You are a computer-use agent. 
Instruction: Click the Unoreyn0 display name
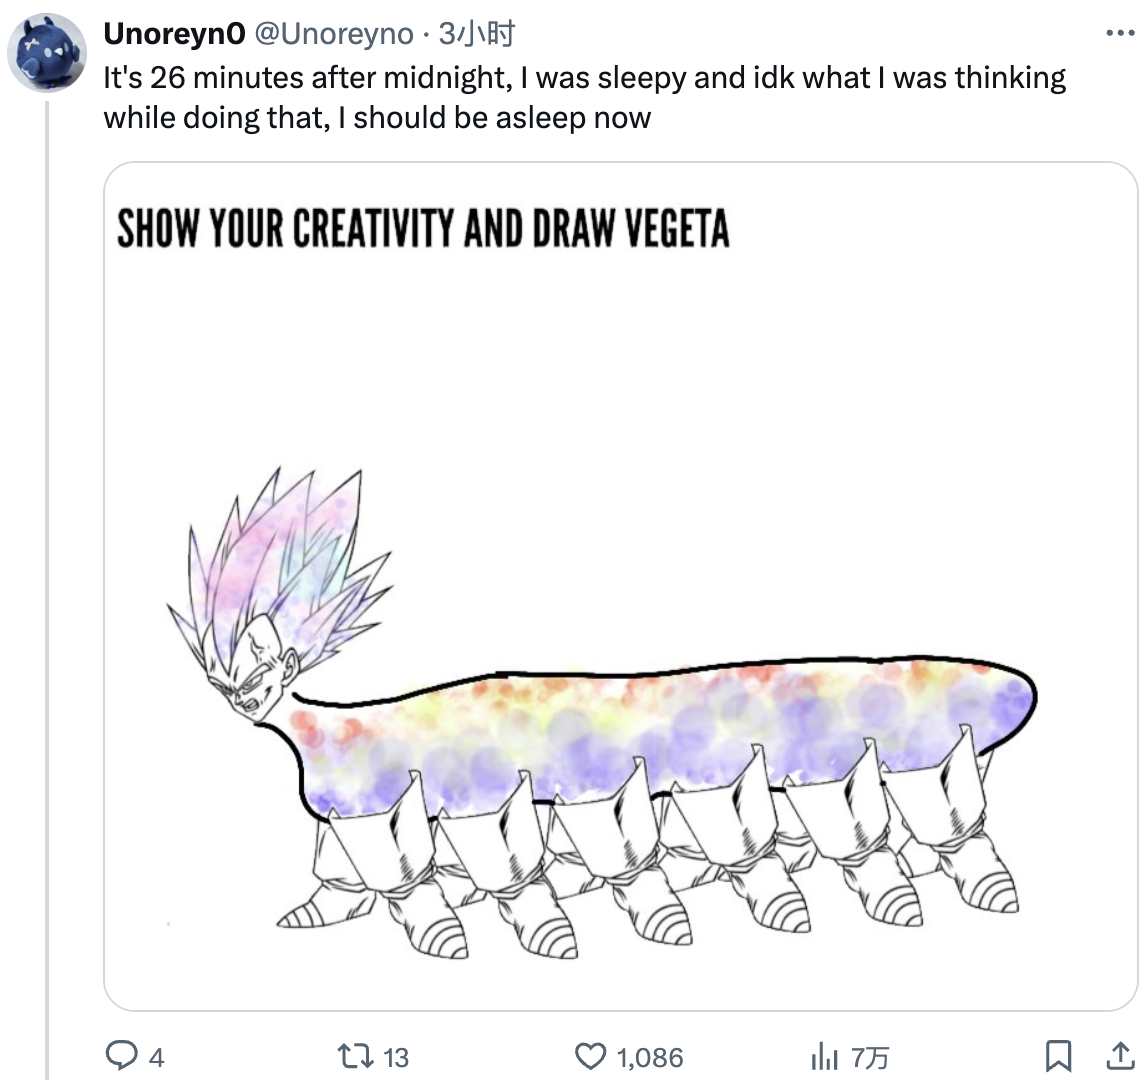pyautogui.click(x=174, y=34)
